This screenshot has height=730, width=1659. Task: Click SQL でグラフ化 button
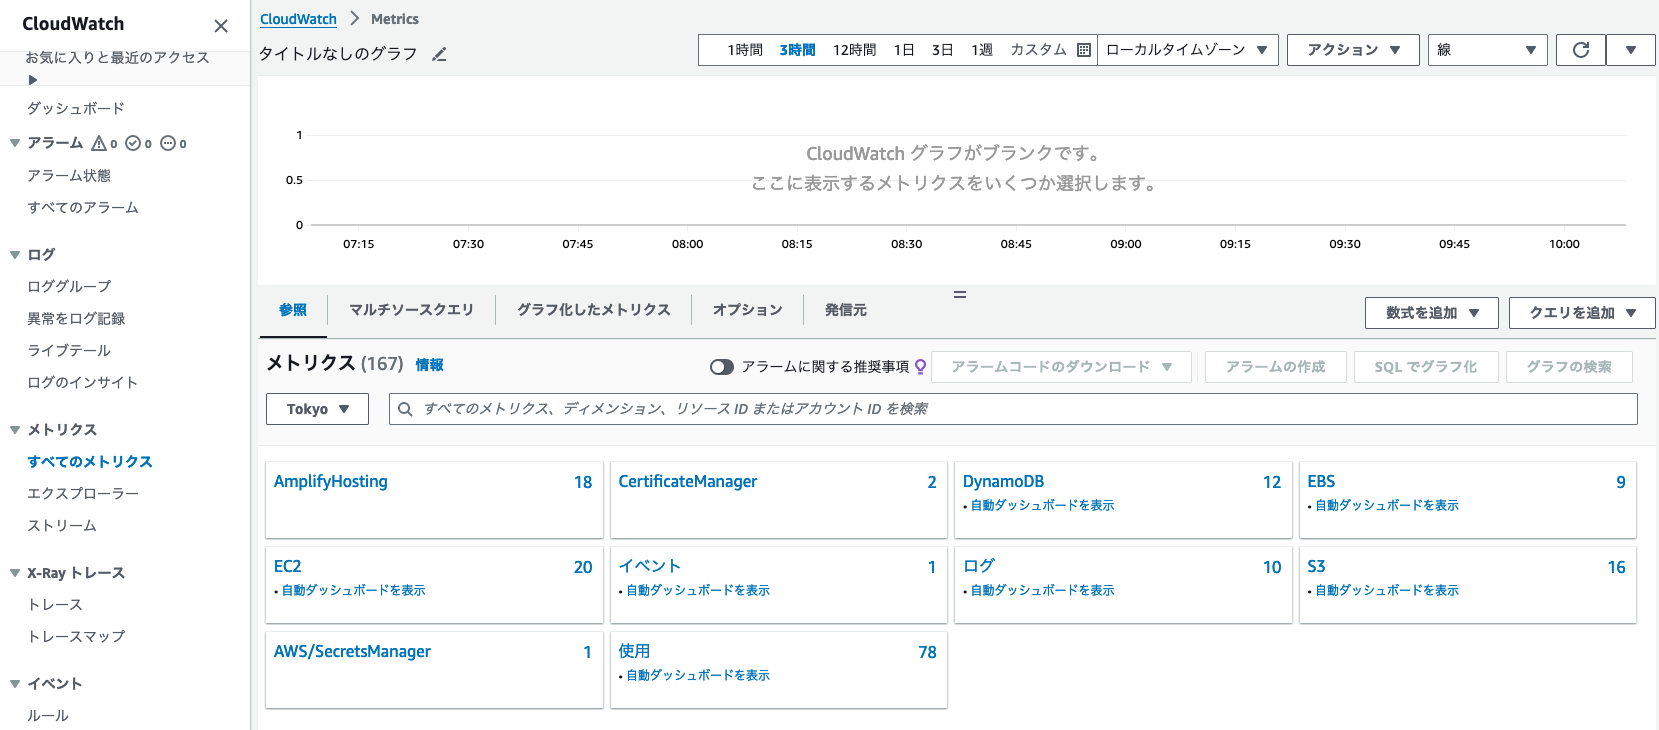click(1426, 367)
